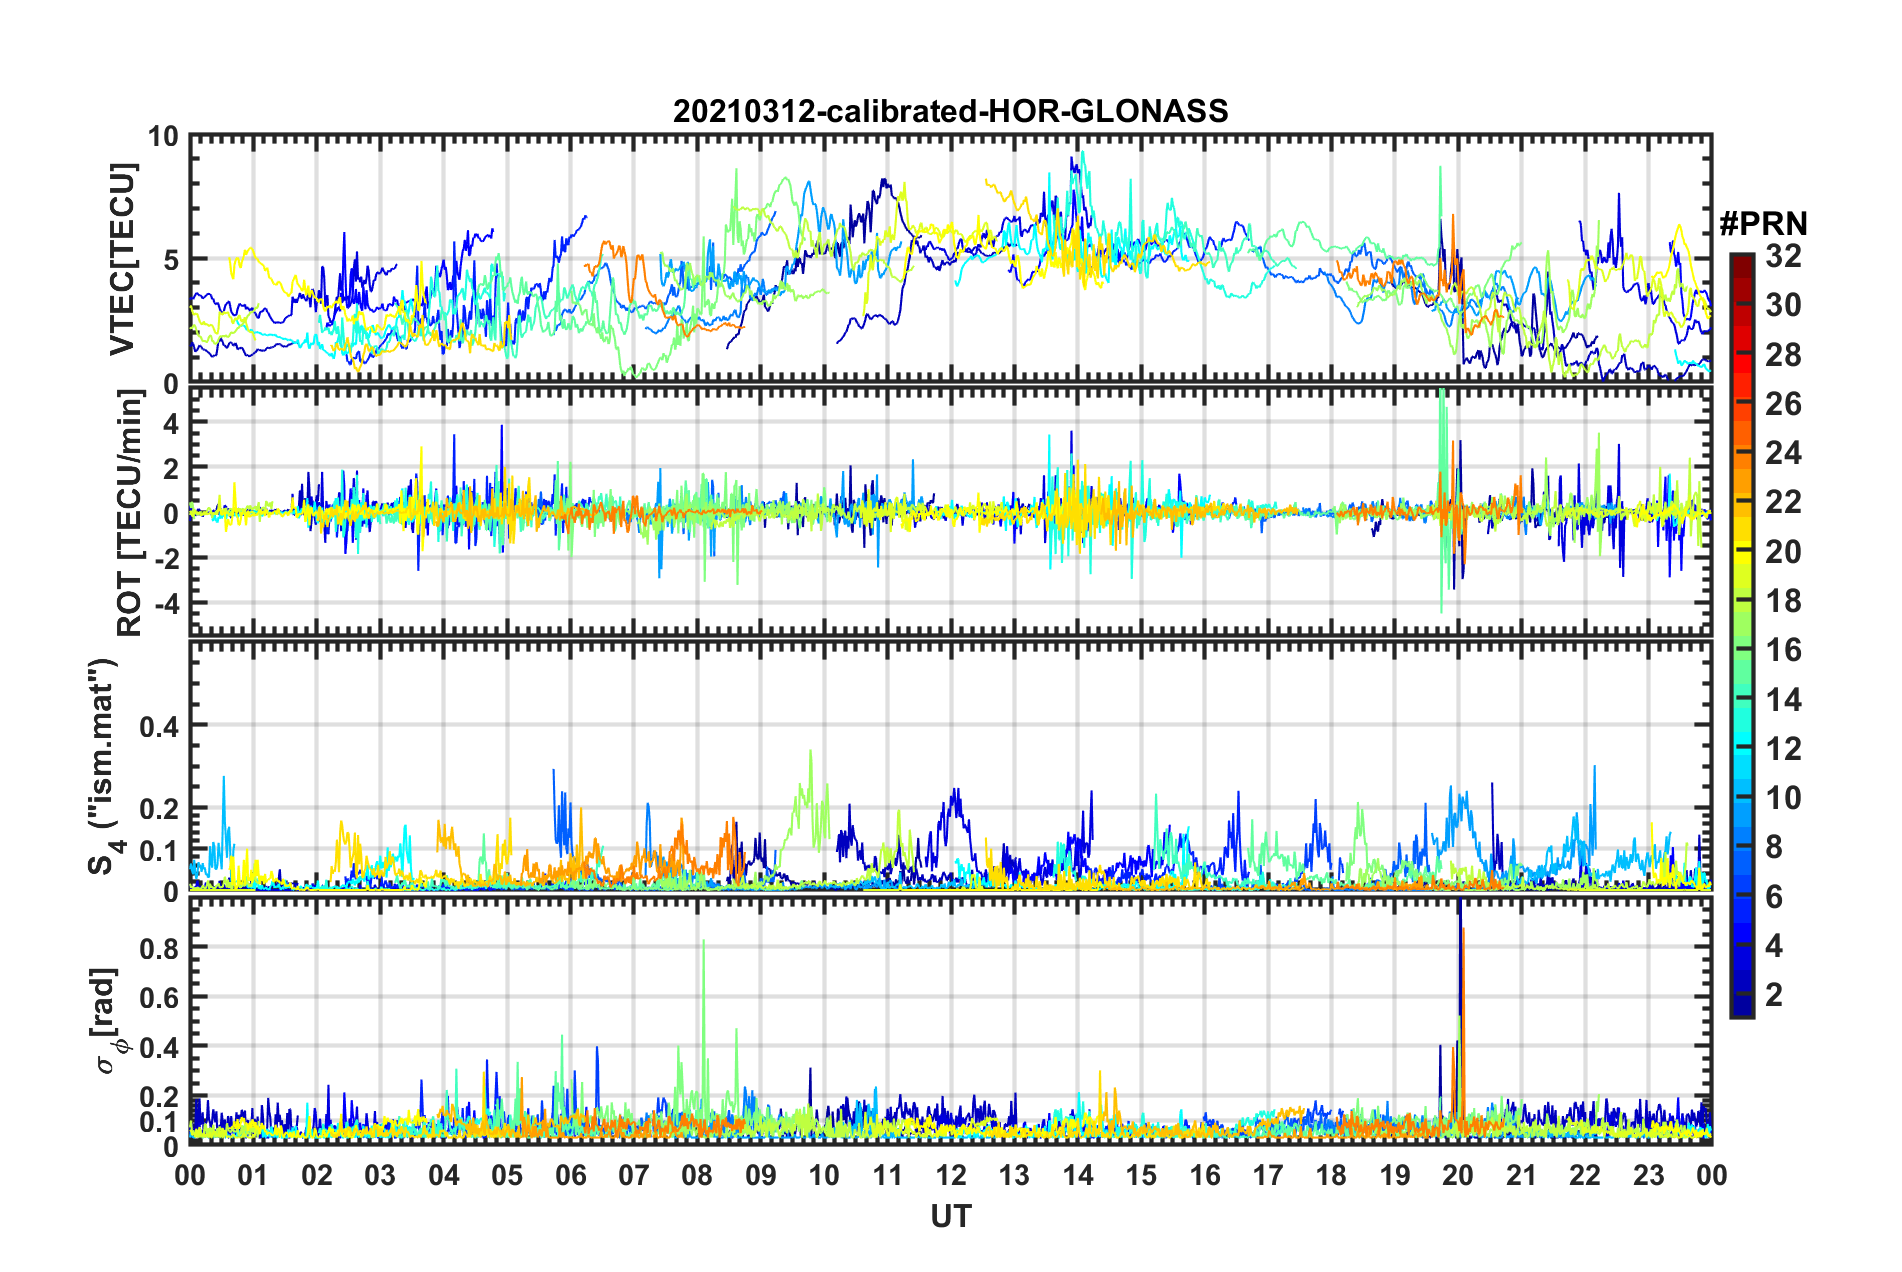Image resolution: width=1902 pixels, height=1272 pixels.
Task: Click the 15 hour tick on UT axis
Action: [1141, 1175]
